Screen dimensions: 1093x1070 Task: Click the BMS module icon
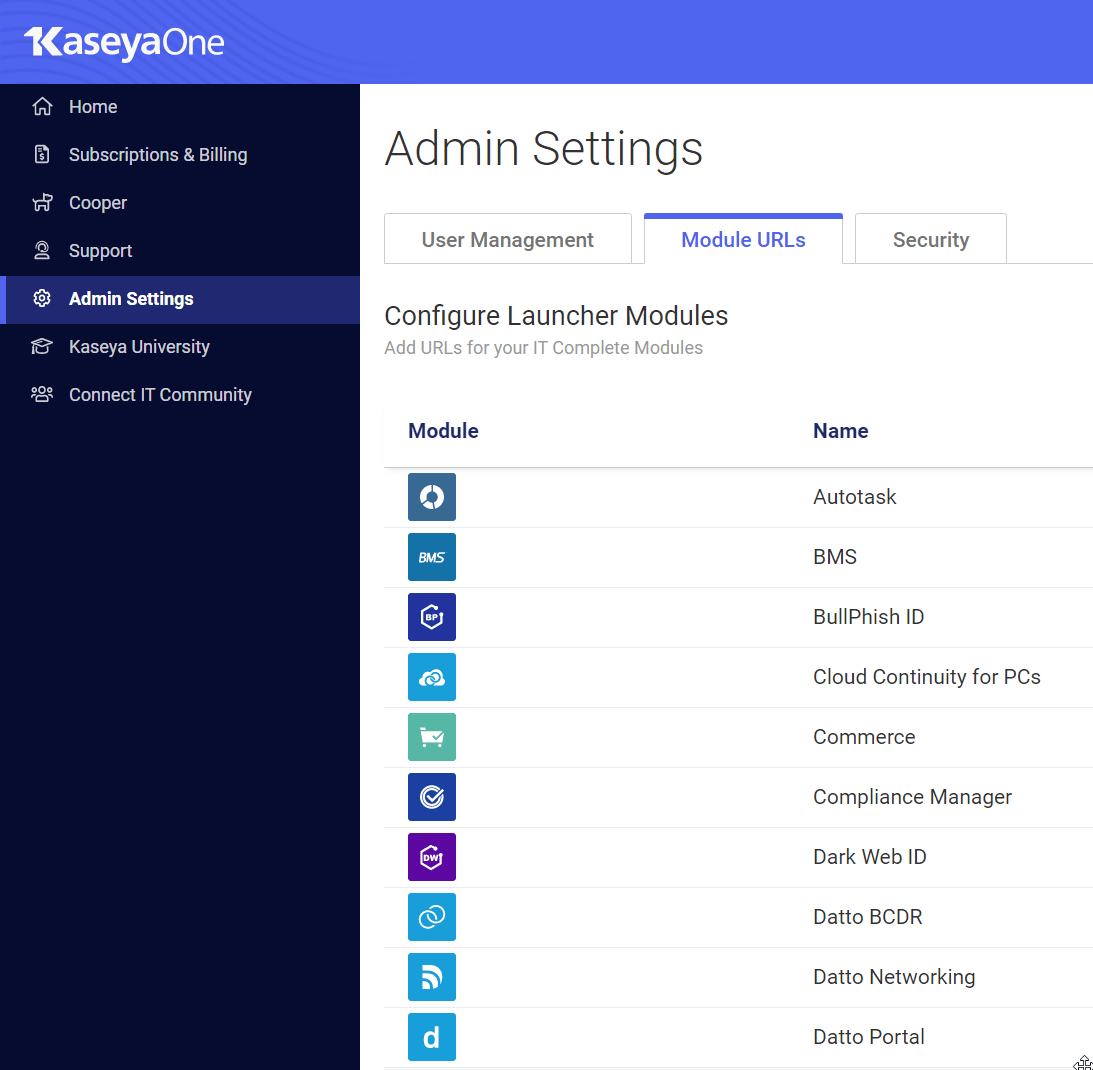tap(431, 557)
